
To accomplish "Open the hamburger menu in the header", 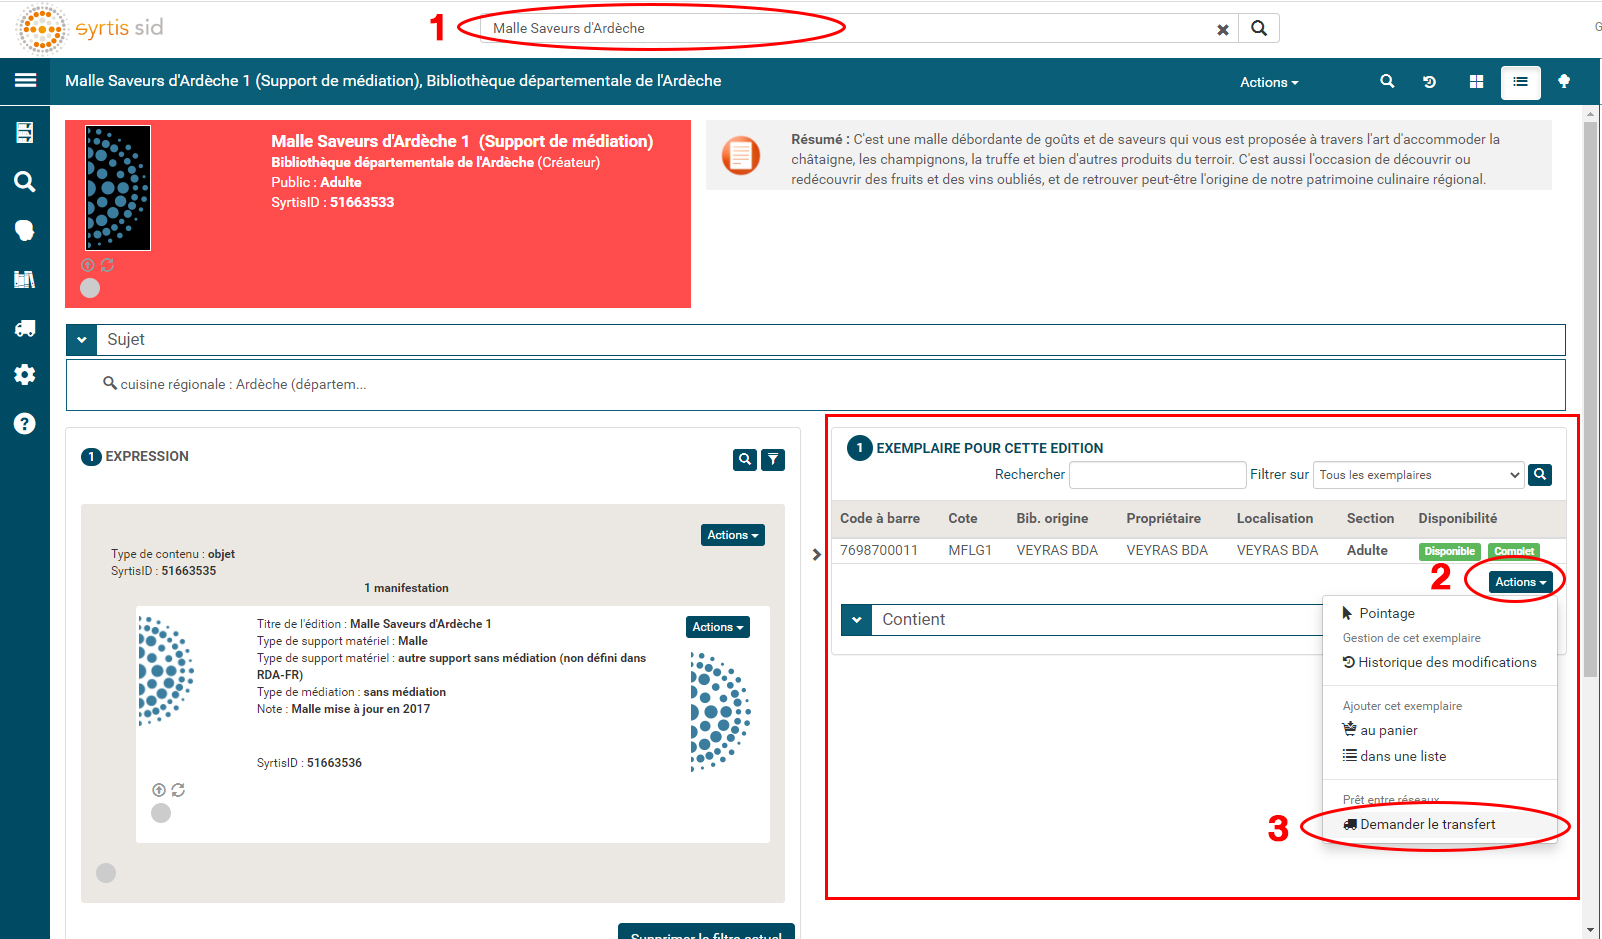I will pos(25,80).
